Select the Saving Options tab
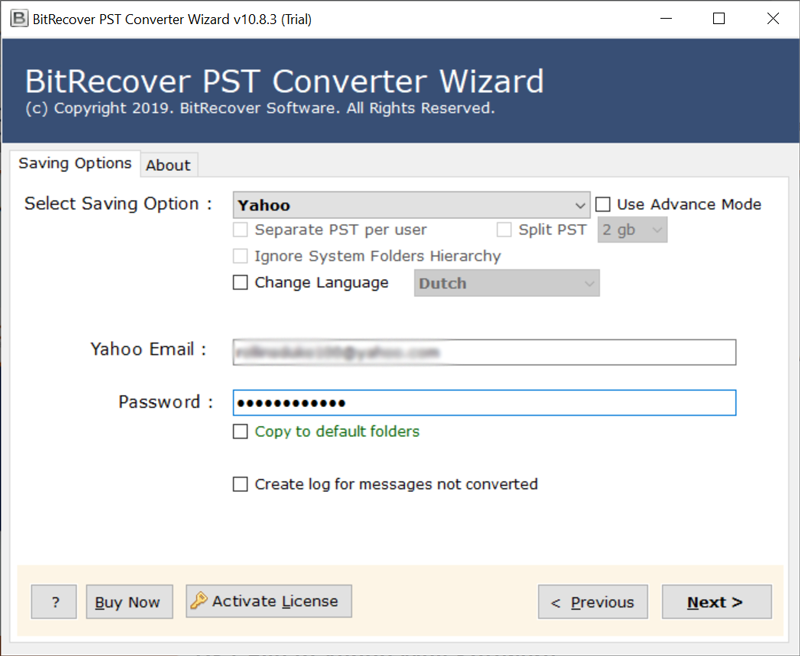 point(75,163)
